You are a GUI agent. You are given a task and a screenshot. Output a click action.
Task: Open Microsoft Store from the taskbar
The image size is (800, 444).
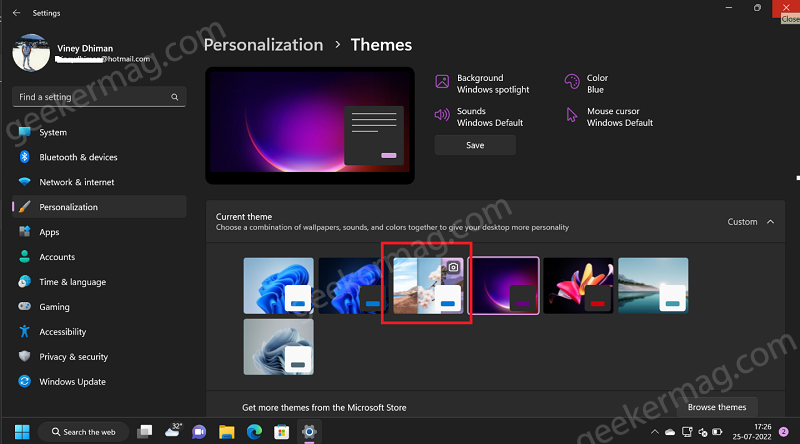pyautogui.click(x=281, y=432)
